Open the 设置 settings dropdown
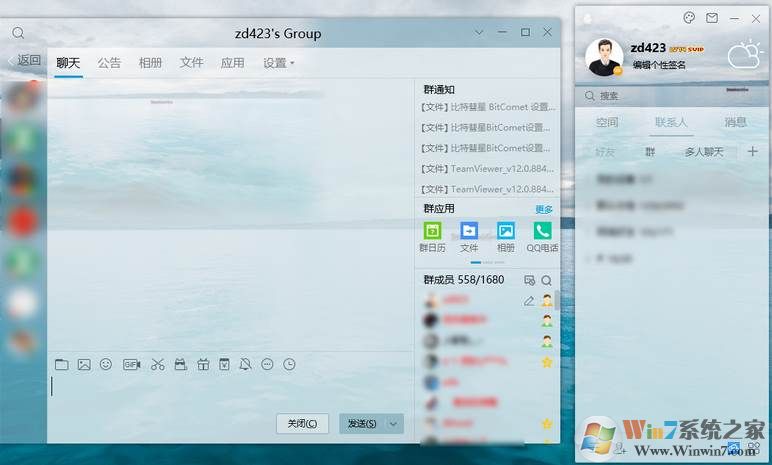 (278, 63)
